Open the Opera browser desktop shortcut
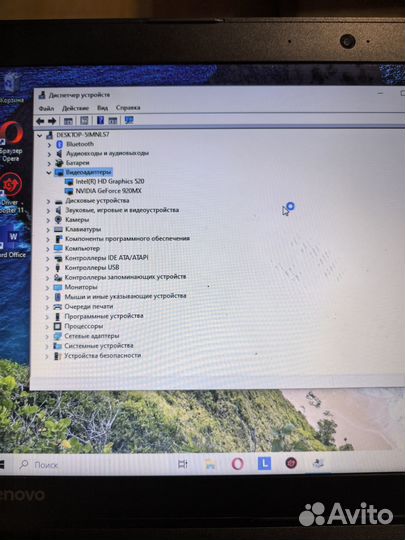Viewport: 405px width, 540px height. point(11,142)
